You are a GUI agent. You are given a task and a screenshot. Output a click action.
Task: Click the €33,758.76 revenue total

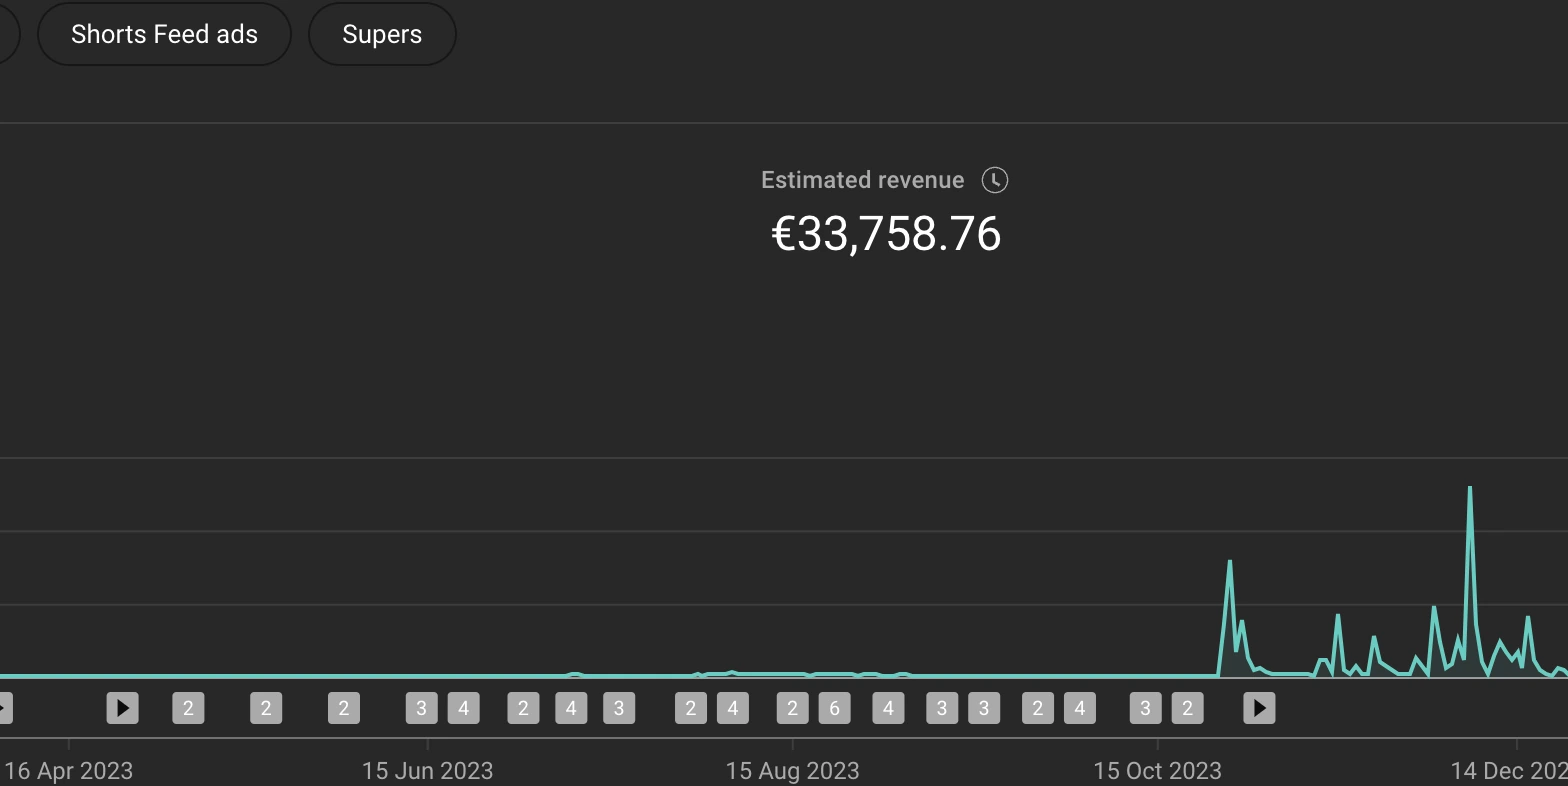coord(887,234)
